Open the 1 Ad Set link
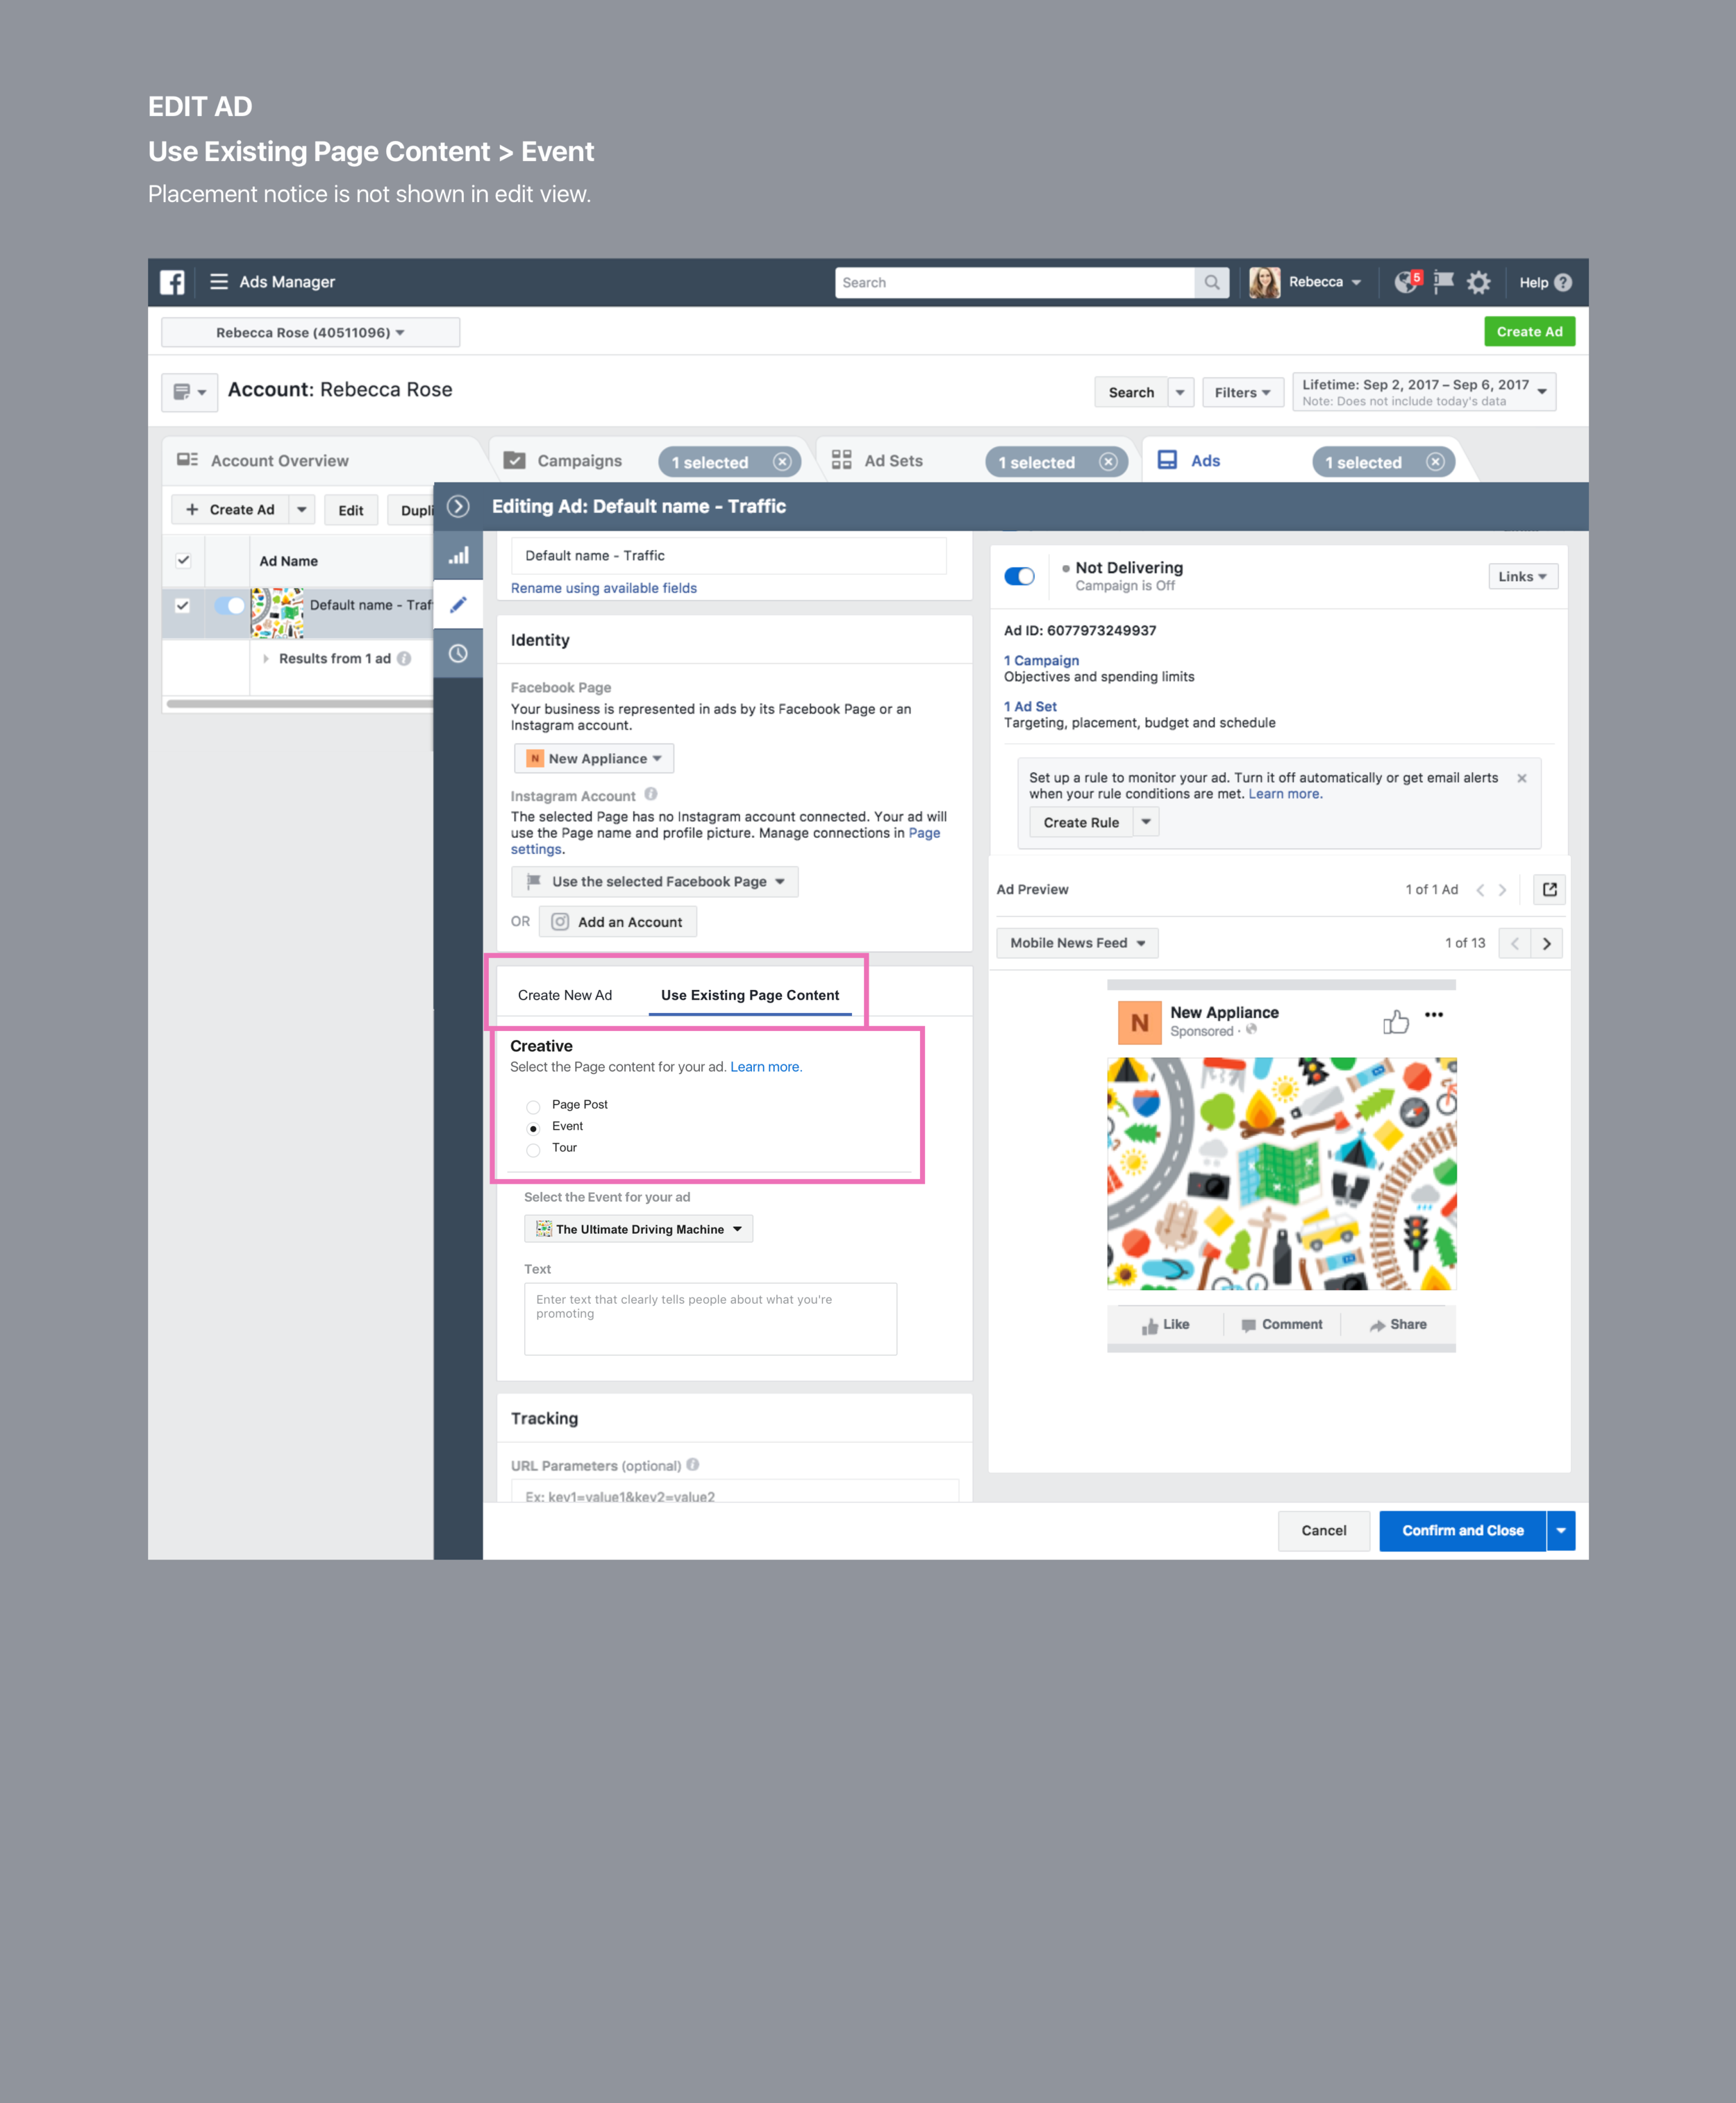The image size is (1736, 2103). pyautogui.click(x=1030, y=706)
